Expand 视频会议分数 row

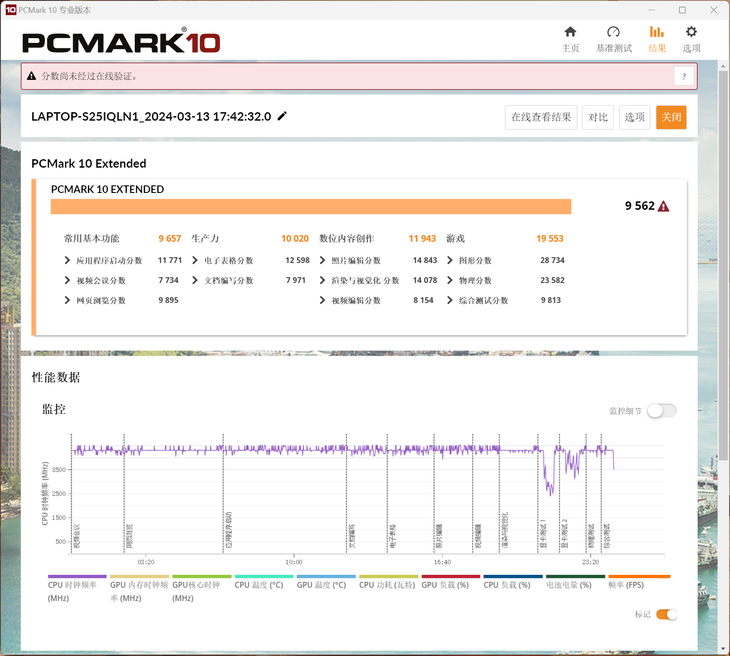pyautogui.click(x=67, y=280)
